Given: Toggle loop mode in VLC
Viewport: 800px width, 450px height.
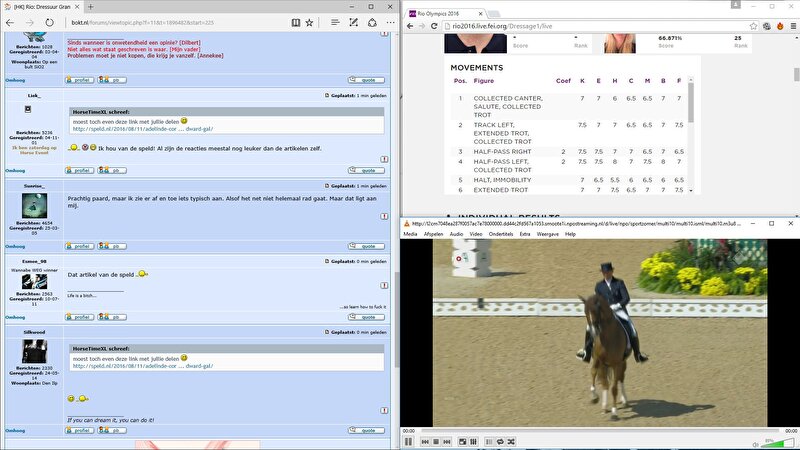Looking at the screenshot, I should [501, 442].
